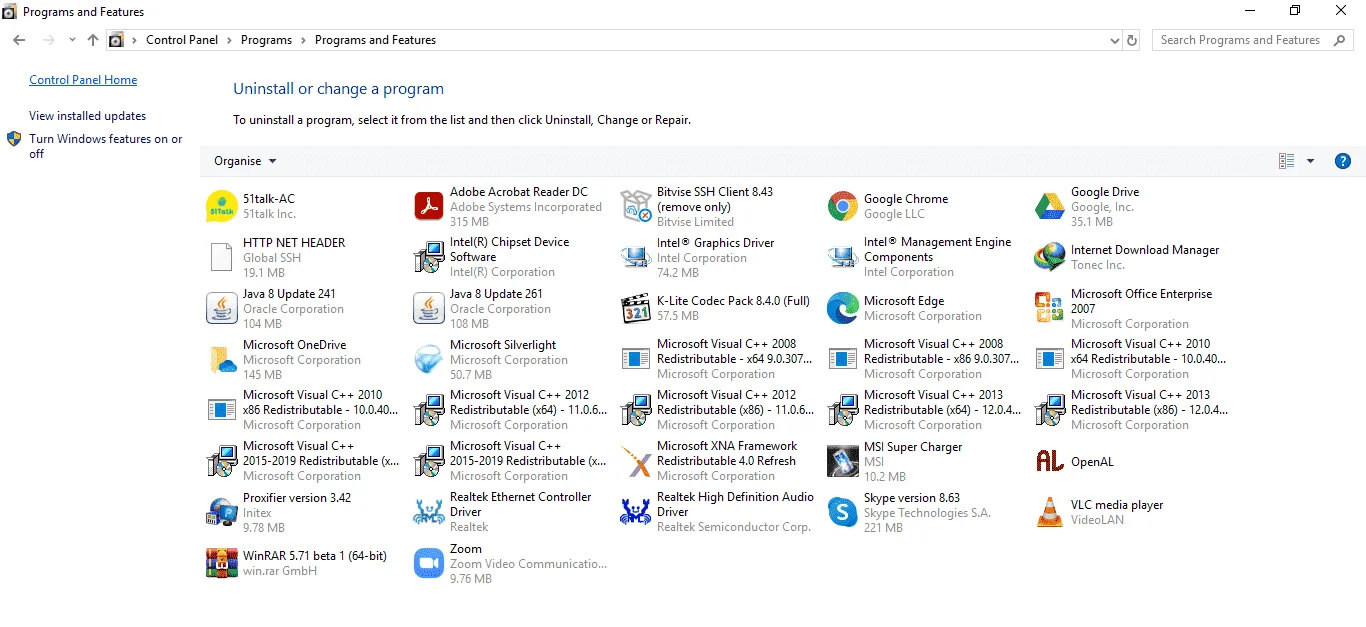Click the Microsoft OneDrive icon

pos(221,359)
